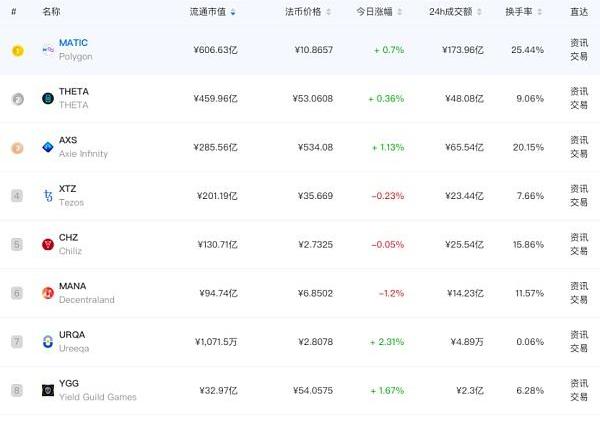Sort by 换手率 column arrow
The width and height of the screenshot is (600, 424).
(x=540, y=12)
